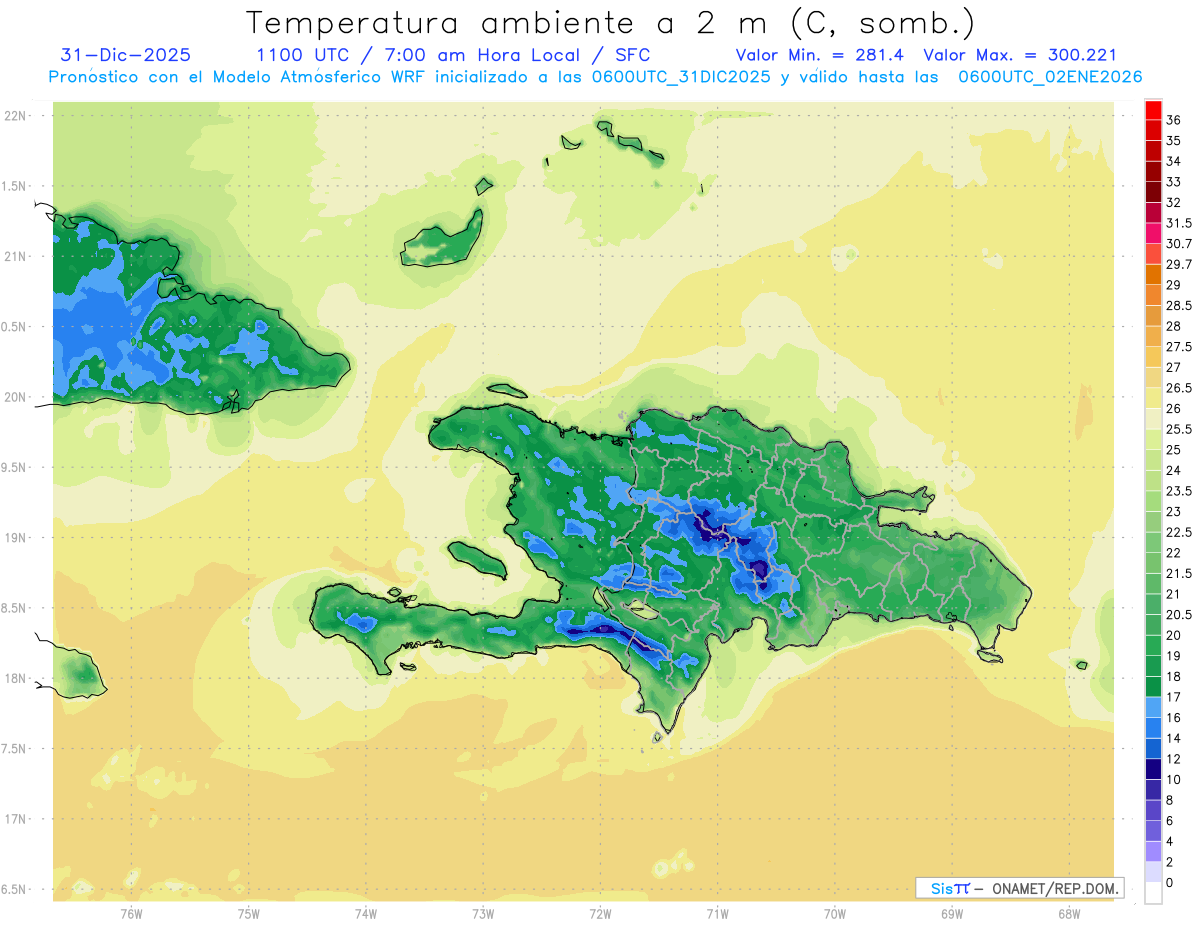1200x927 pixels.
Task: Pick the pink legend swatch between 30.7 and 31.5
Action: coord(1153,234)
